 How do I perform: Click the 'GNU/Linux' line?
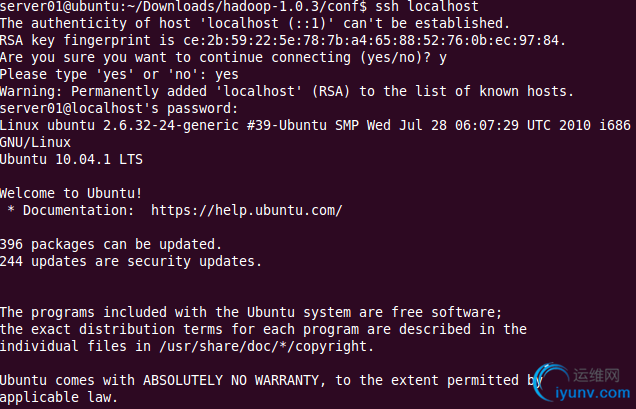35,142
